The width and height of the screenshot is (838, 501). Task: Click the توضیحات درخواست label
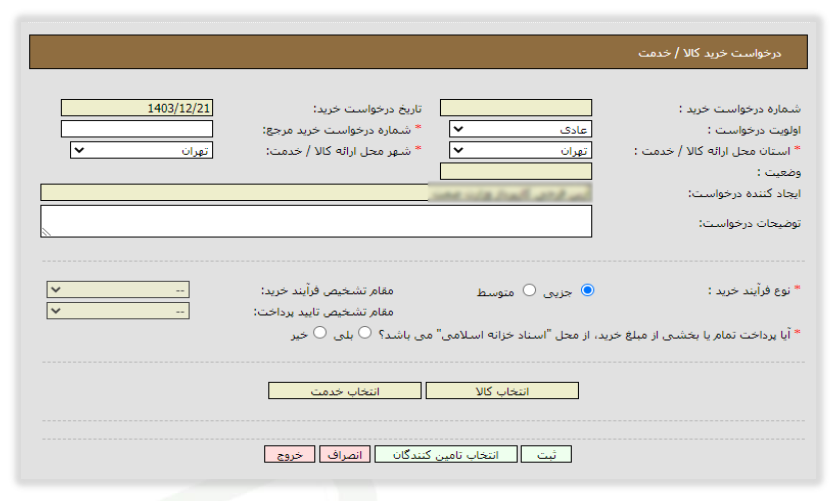click(749, 223)
